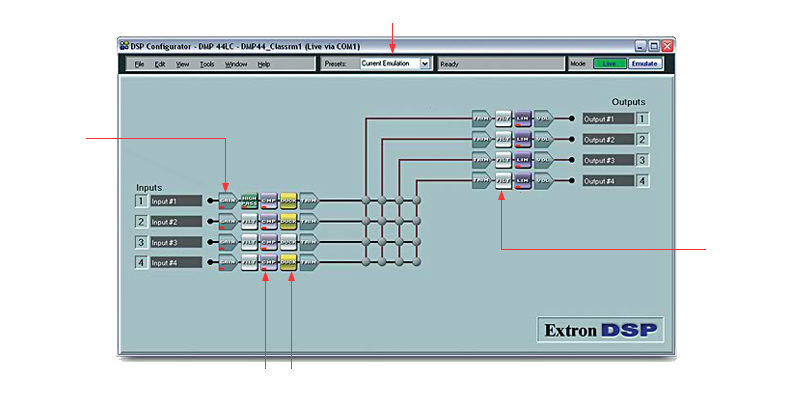Open the Help menu
790x400 pixels.
click(264, 64)
